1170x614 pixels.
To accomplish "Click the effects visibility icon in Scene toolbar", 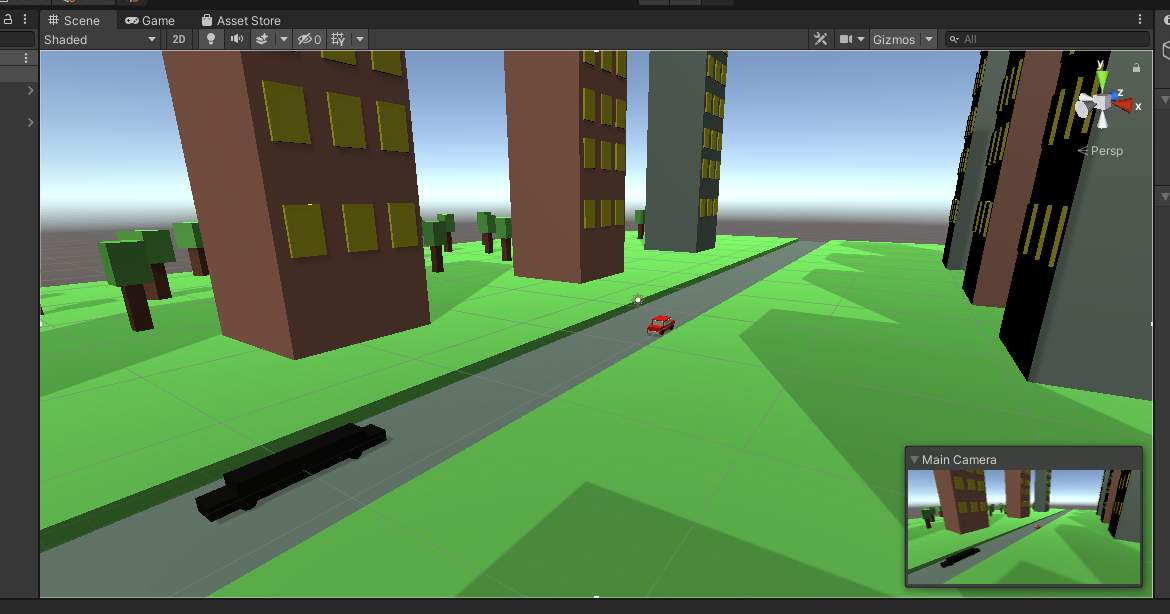I will [x=263, y=39].
